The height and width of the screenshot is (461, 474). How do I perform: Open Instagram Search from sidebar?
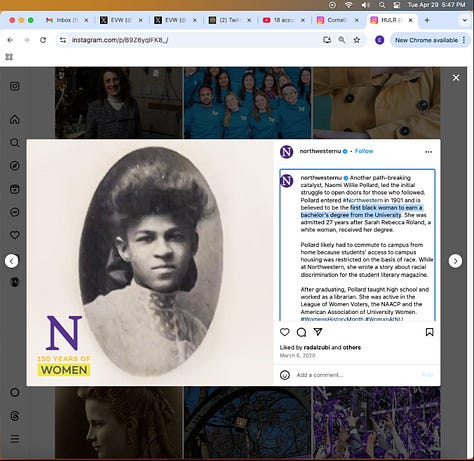pyautogui.click(x=15, y=143)
